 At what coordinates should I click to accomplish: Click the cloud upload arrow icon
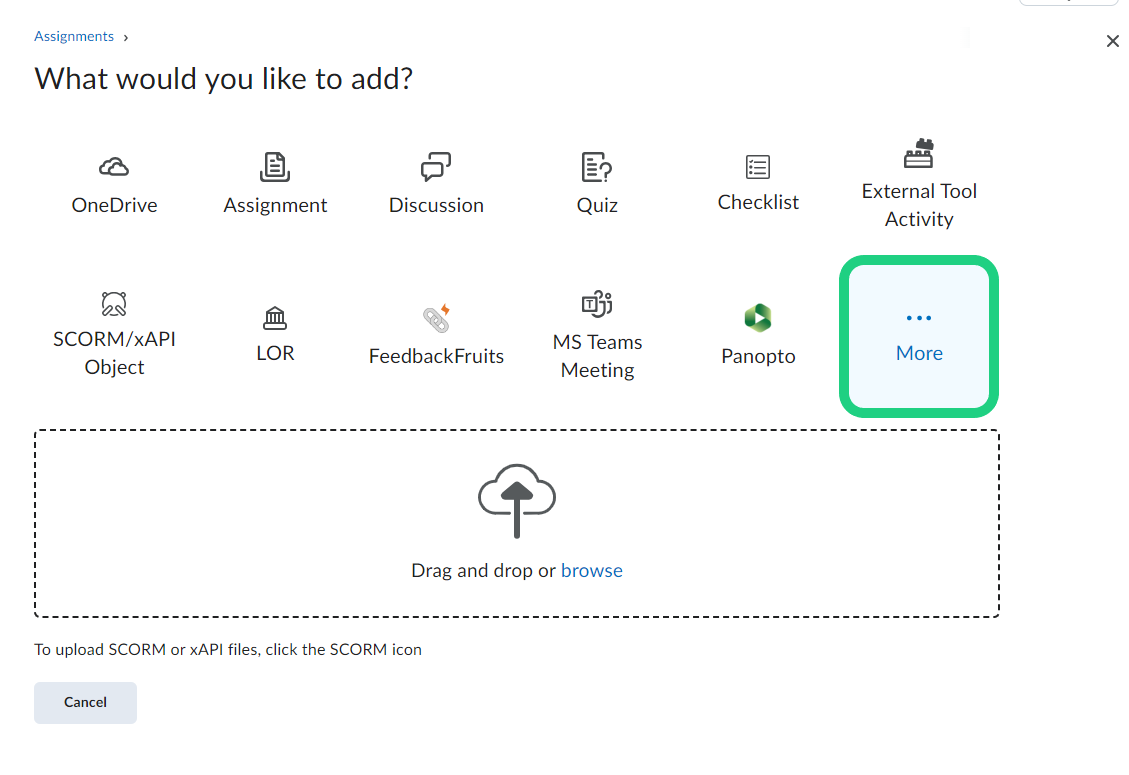[x=517, y=500]
